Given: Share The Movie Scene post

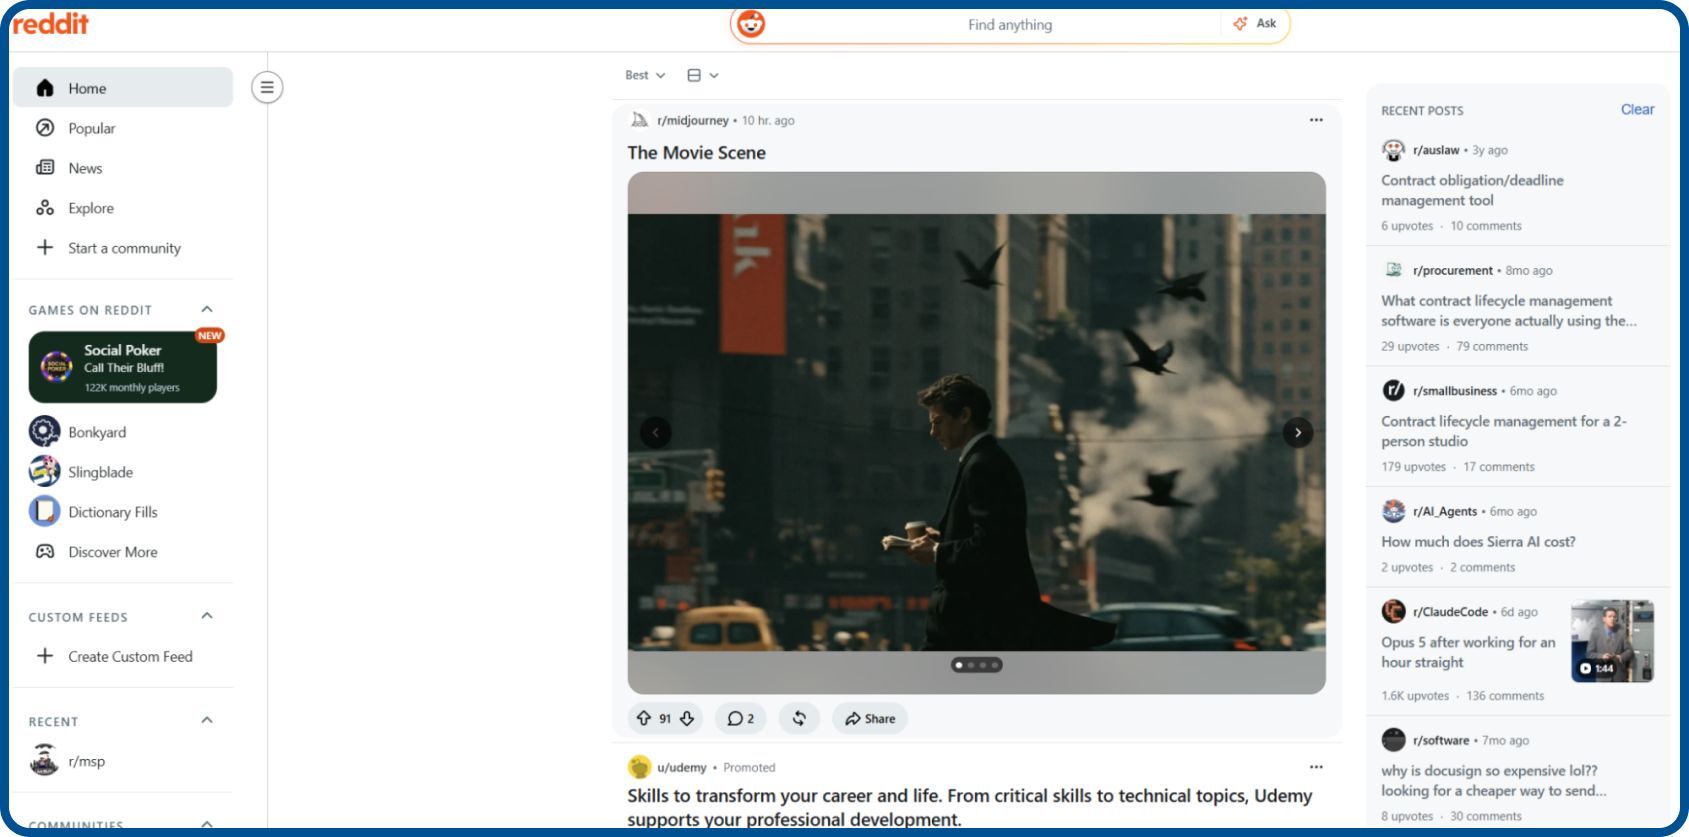Looking at the screenshot, I should (870, 718).
